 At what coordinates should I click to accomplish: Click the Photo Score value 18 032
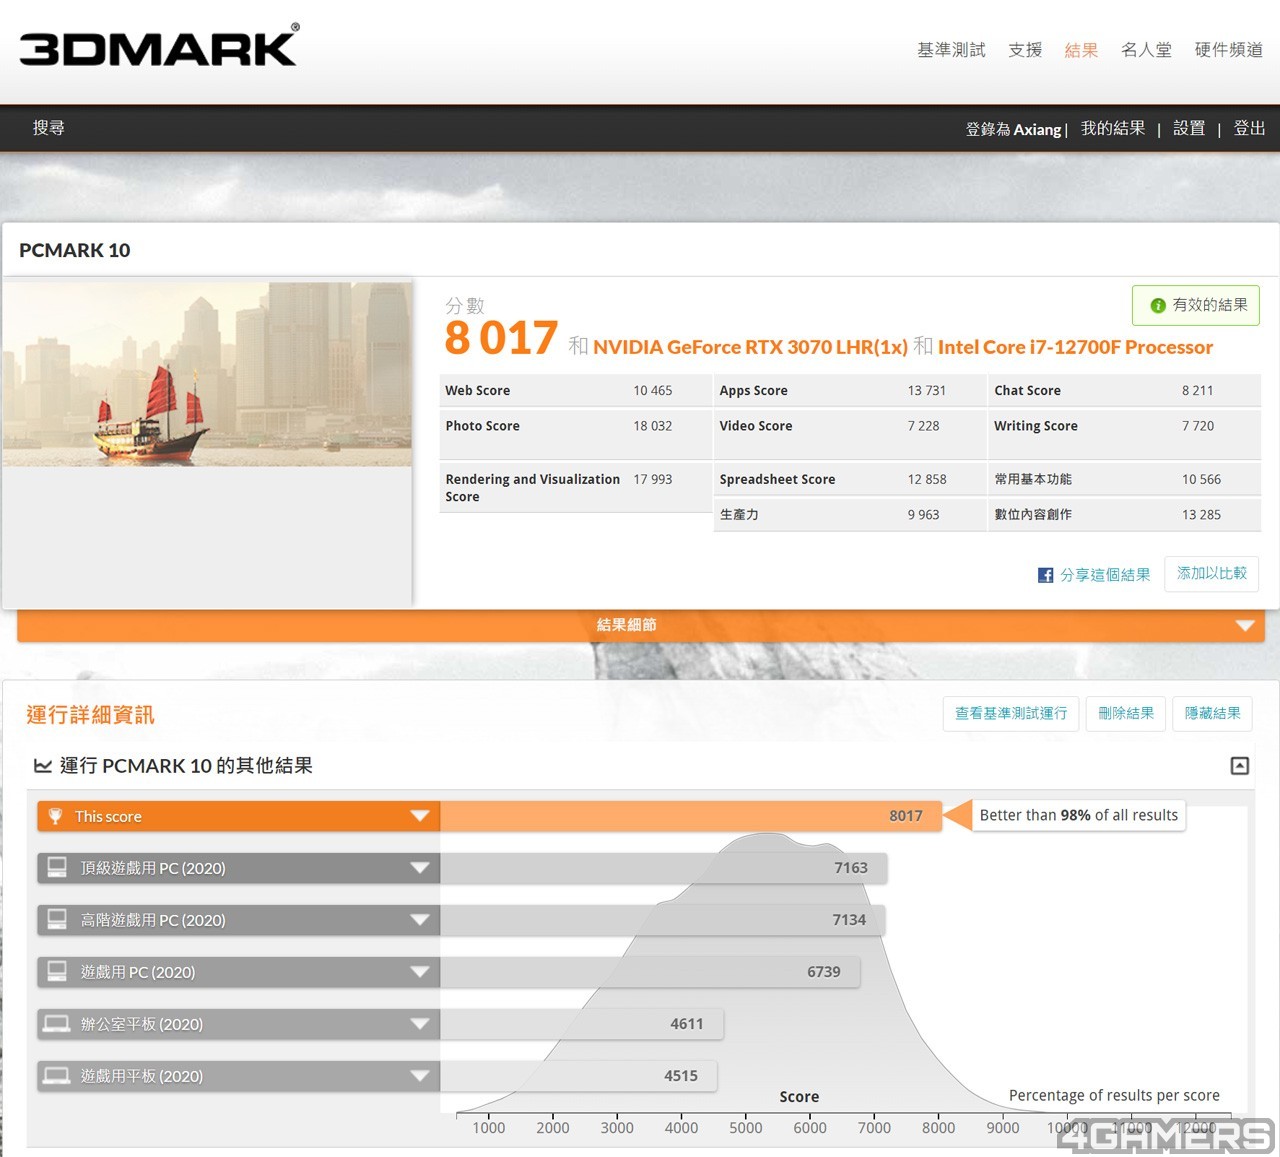pos(652,426)
